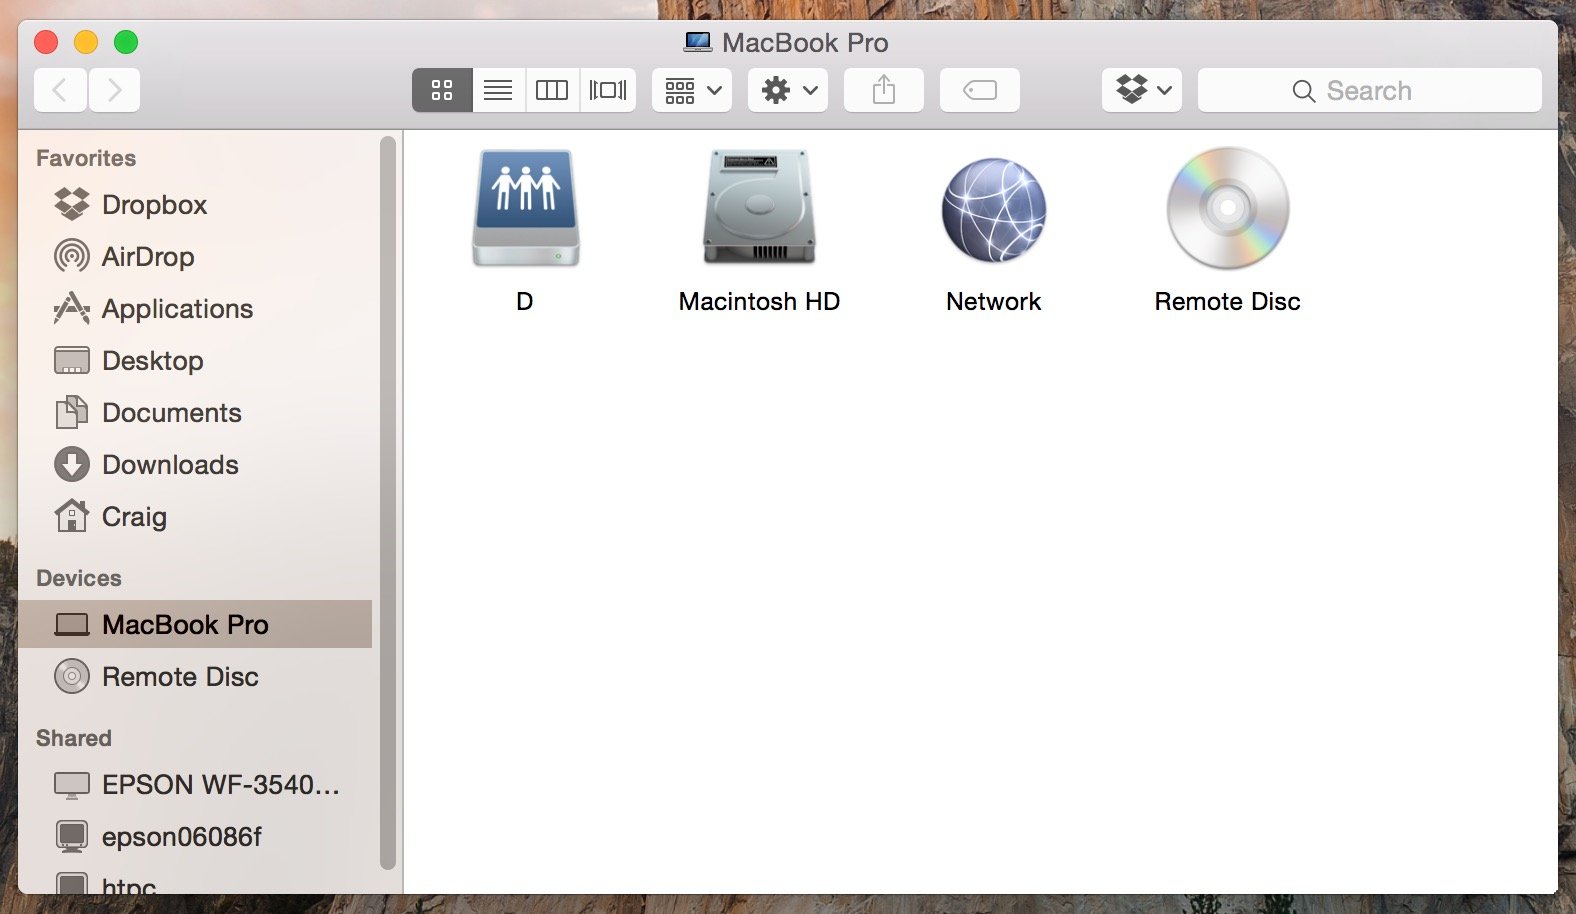Select the D shared volume icon
Image resolution: width=1576 pixels, height=914 pixels.
526,208
